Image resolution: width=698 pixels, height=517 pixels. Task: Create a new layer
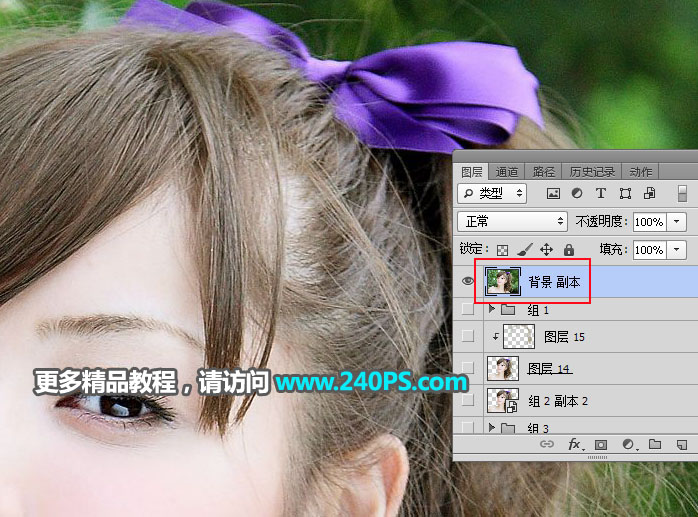click(x=682, y=444)
